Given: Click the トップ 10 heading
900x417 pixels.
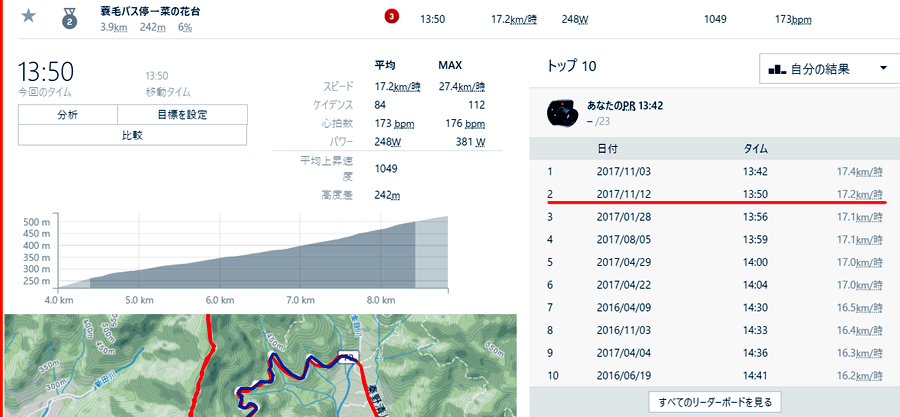Looking at the screenshot, I should [x=572, y=67].
